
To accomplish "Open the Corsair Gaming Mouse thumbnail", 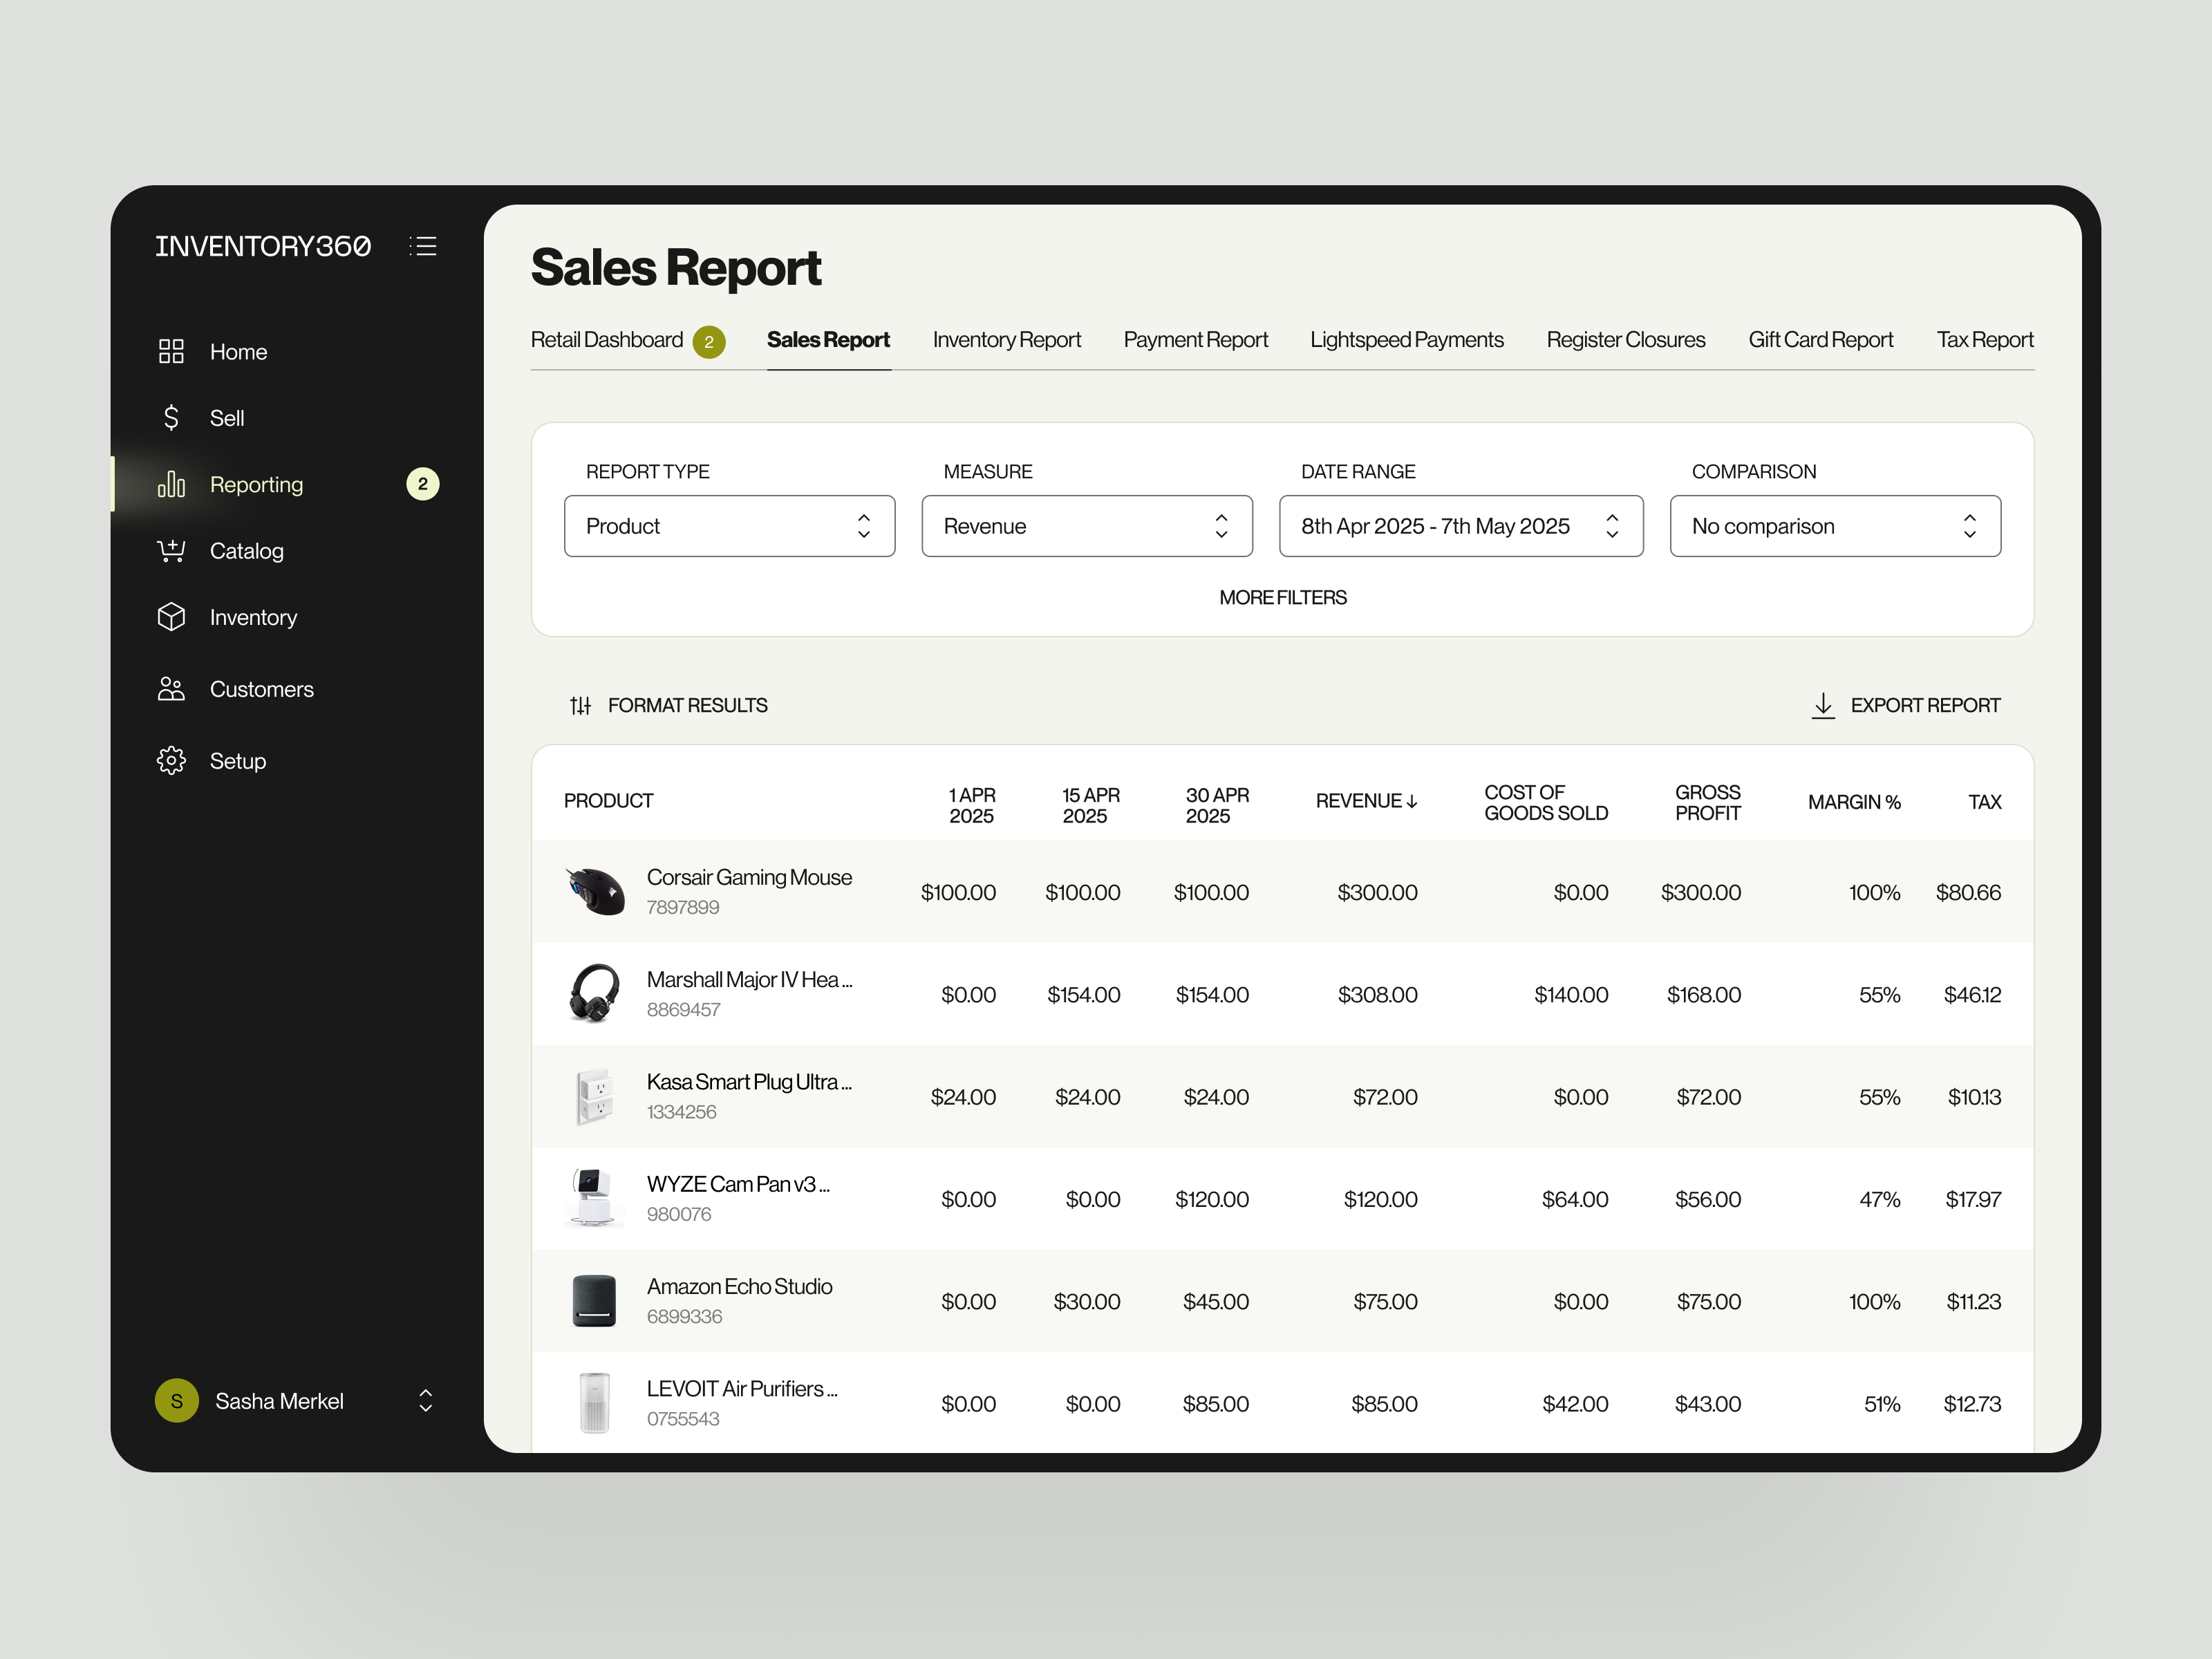I will [x=594, y=890].
